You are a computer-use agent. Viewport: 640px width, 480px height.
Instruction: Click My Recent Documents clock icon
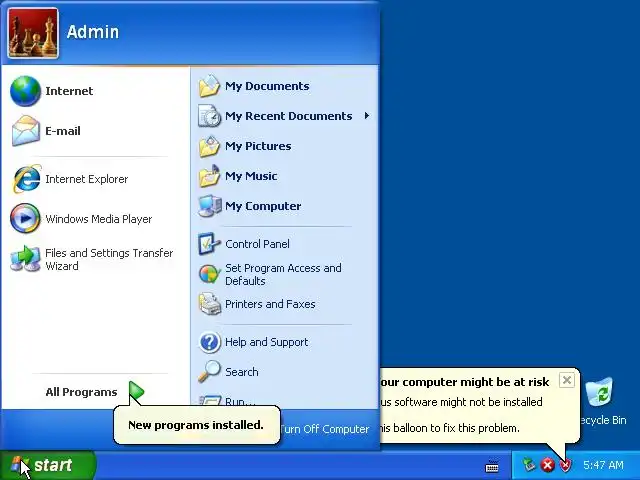(x=209, y=116)
